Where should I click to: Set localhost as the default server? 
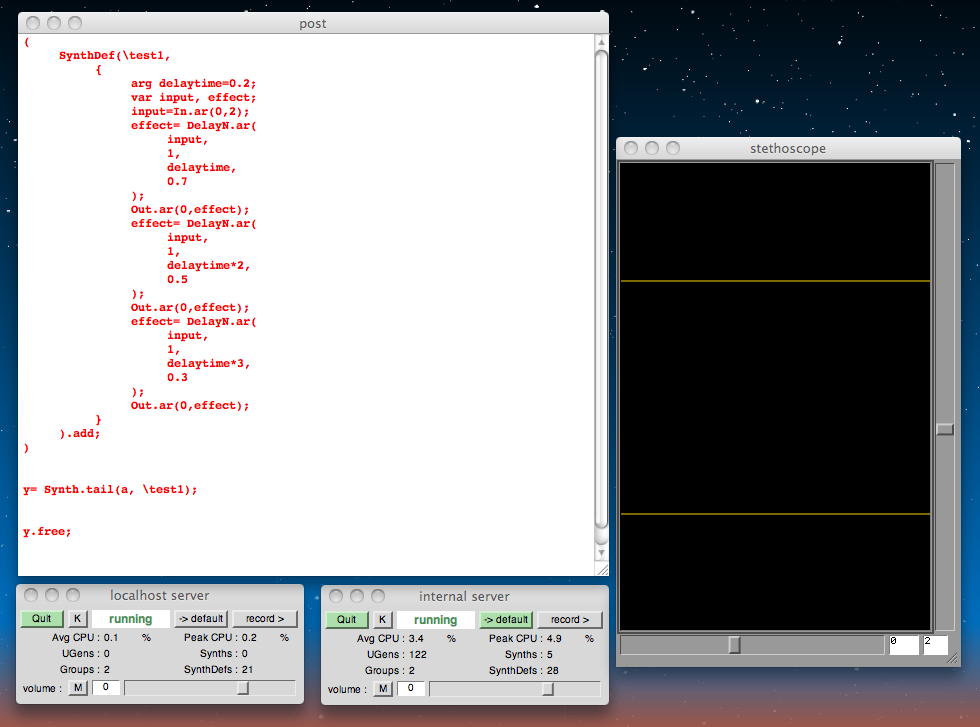(x=201, y=619)
